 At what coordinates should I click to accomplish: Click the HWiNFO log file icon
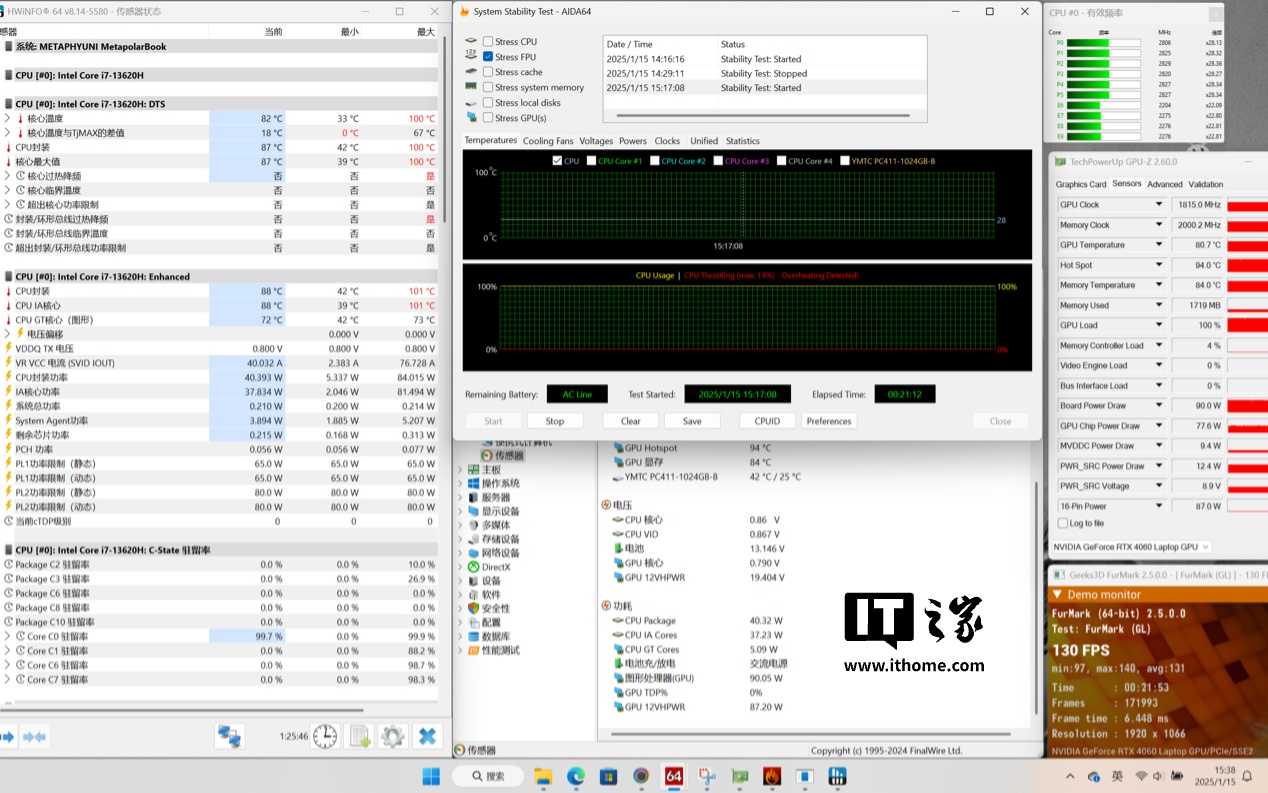(360, 737)
